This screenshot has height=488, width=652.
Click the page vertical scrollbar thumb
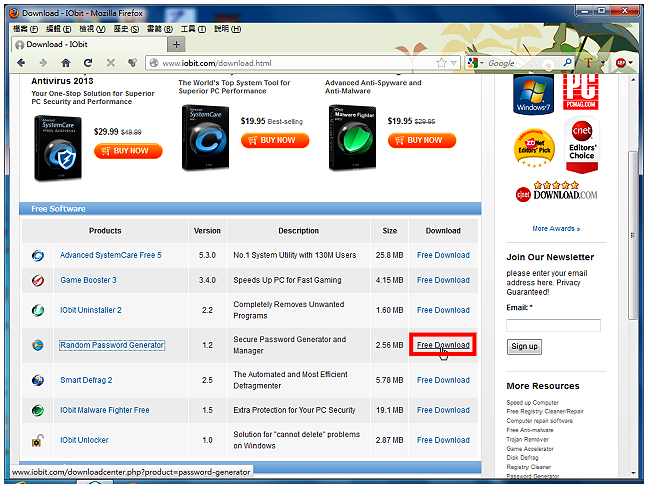click(x=633, y=235)
